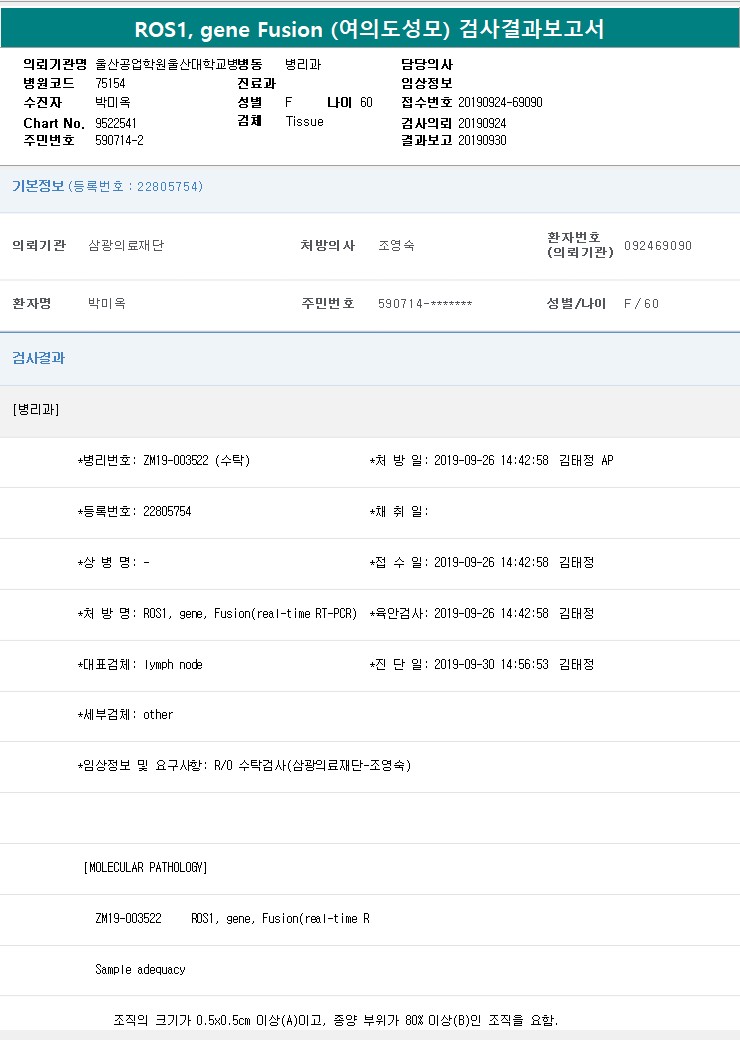Viewport: 740px width, 1040px height.
Task: Select the 검사결과 section heading
Action: (x=38, y=358)
